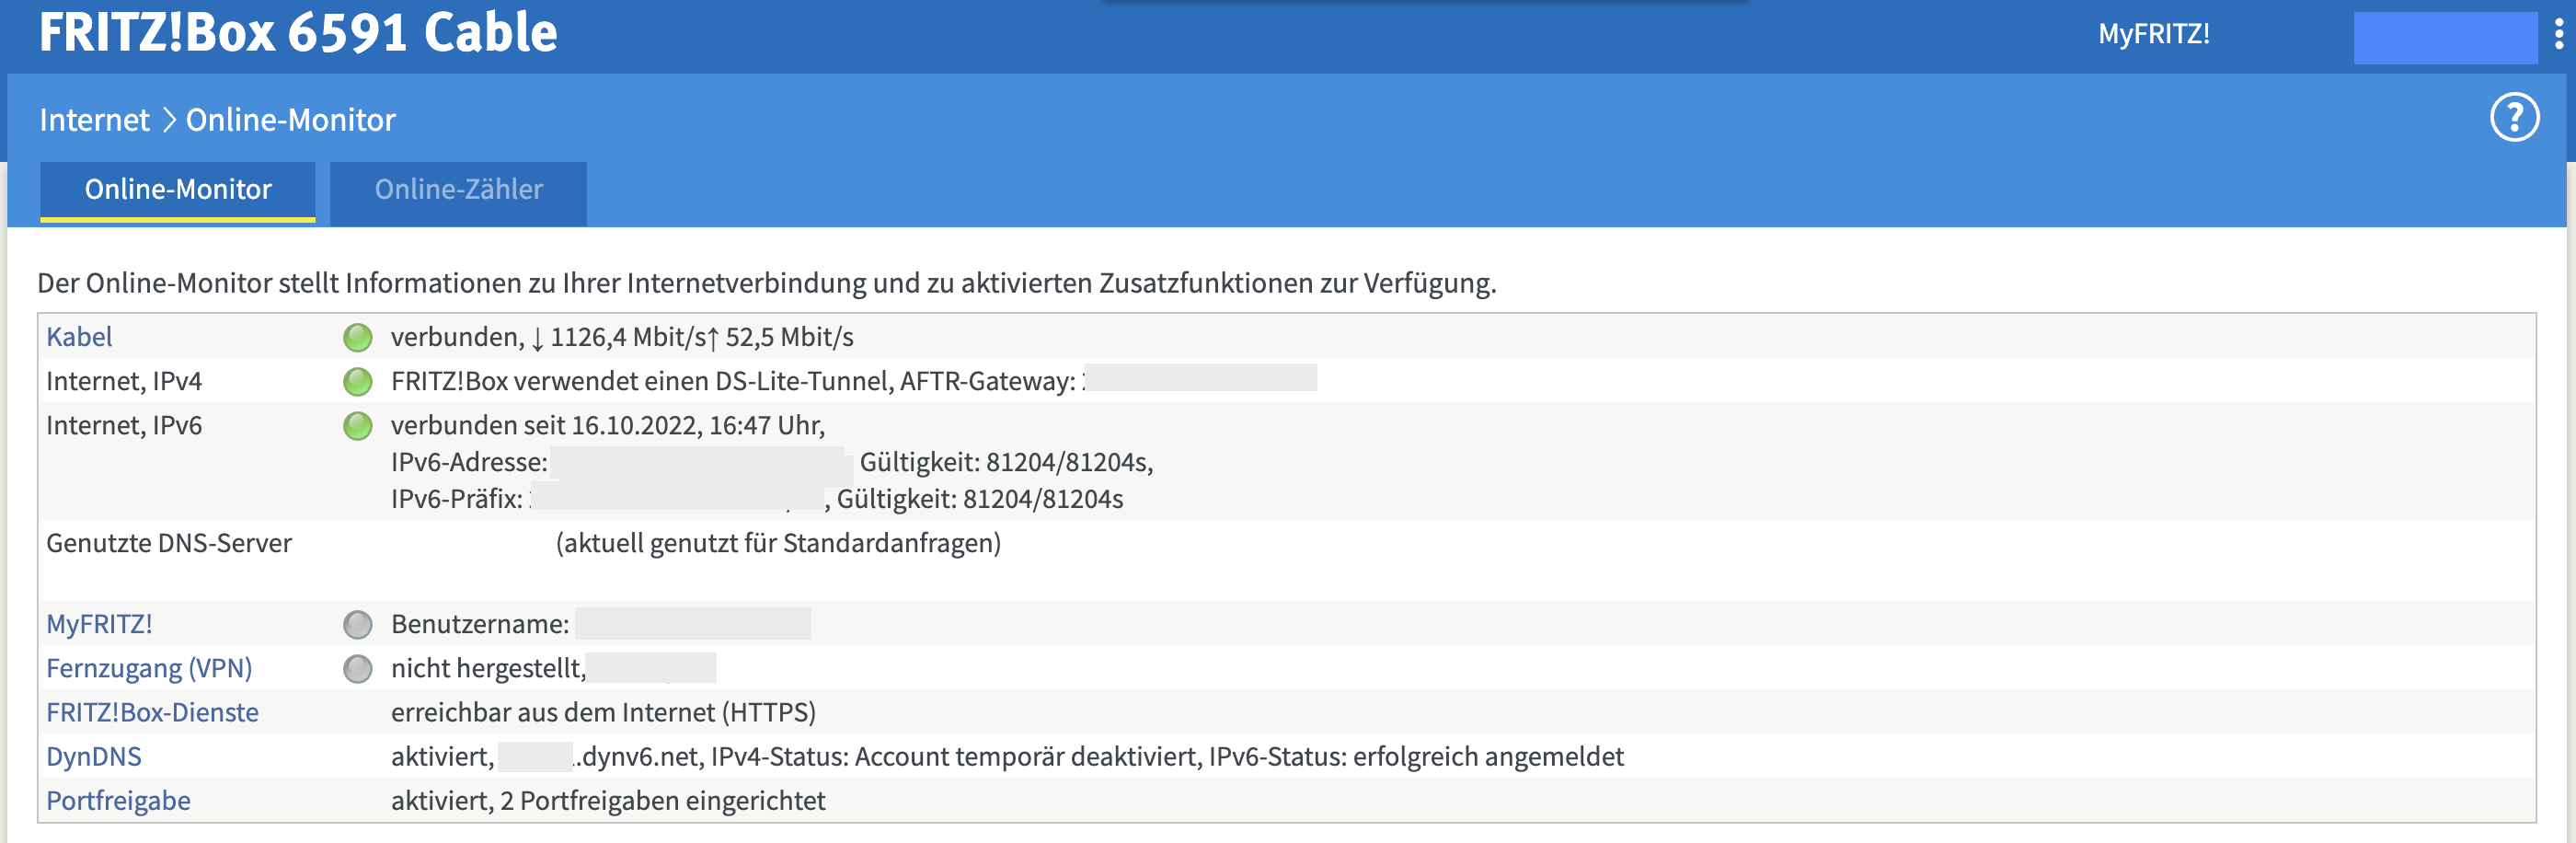Viewport: 2576px width, 843px height.
Task: Click 'erreichbar aus dem Internet (HTTPS)' text
Action: click(603, 712)
